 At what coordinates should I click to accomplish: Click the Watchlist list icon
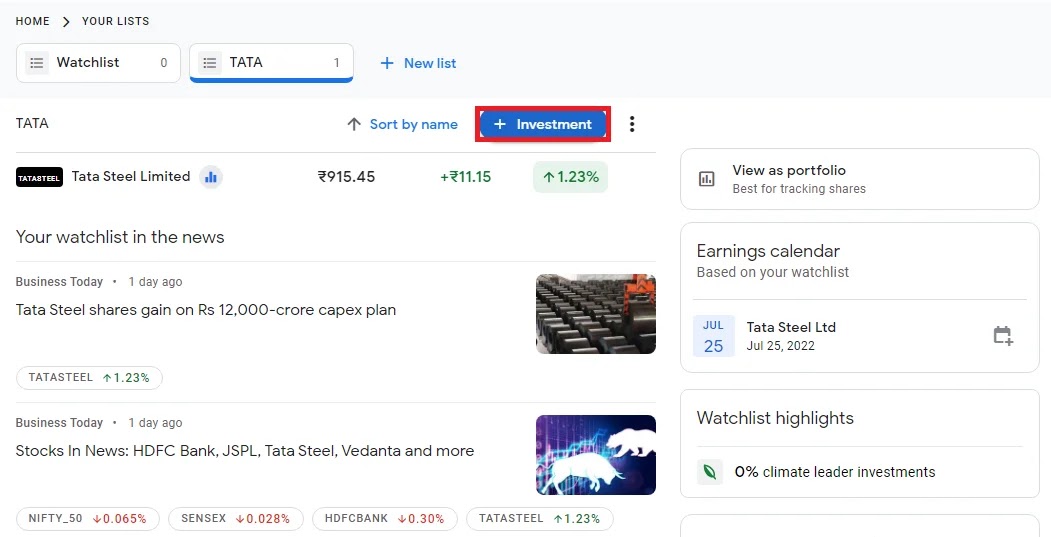(x=37, y=63)
